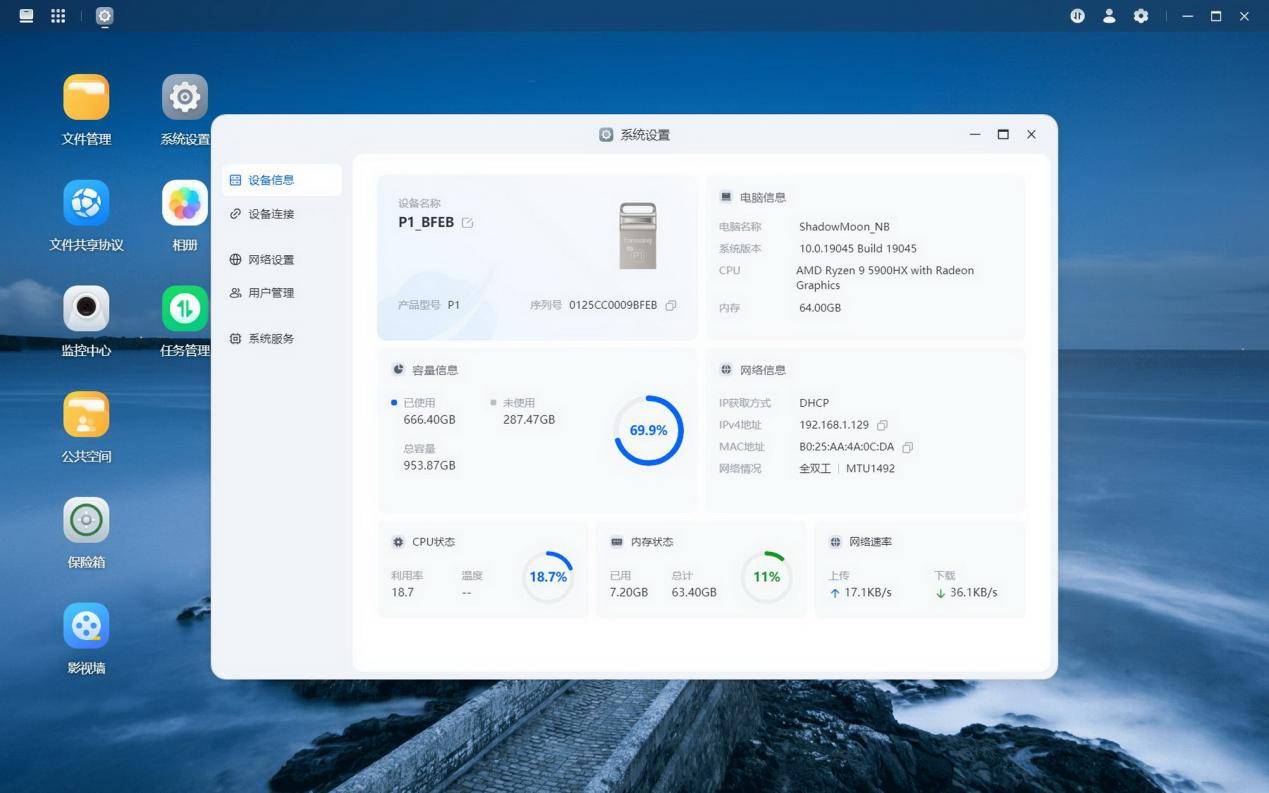The image size is (1269, 793).
Task: Open the app grid launcher icon
Action: 58,16
